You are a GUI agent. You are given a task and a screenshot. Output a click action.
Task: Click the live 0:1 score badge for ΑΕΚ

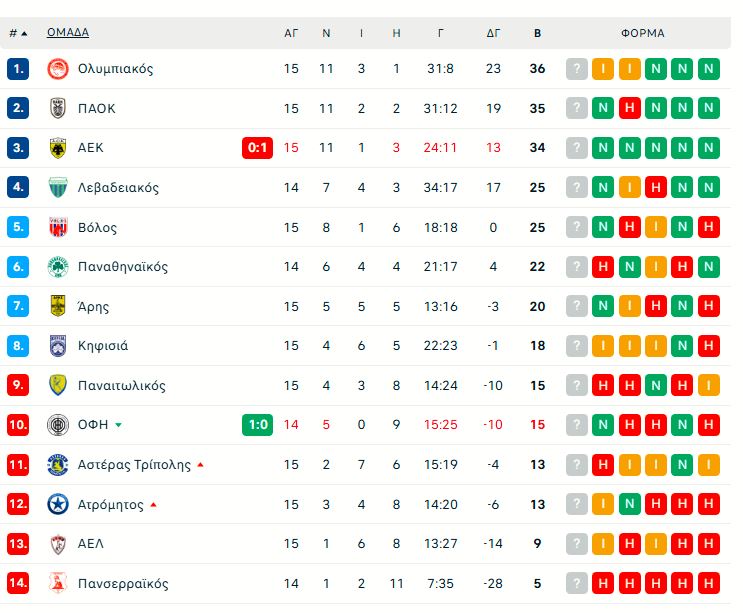pyautogui.click(x=257, y=148)
